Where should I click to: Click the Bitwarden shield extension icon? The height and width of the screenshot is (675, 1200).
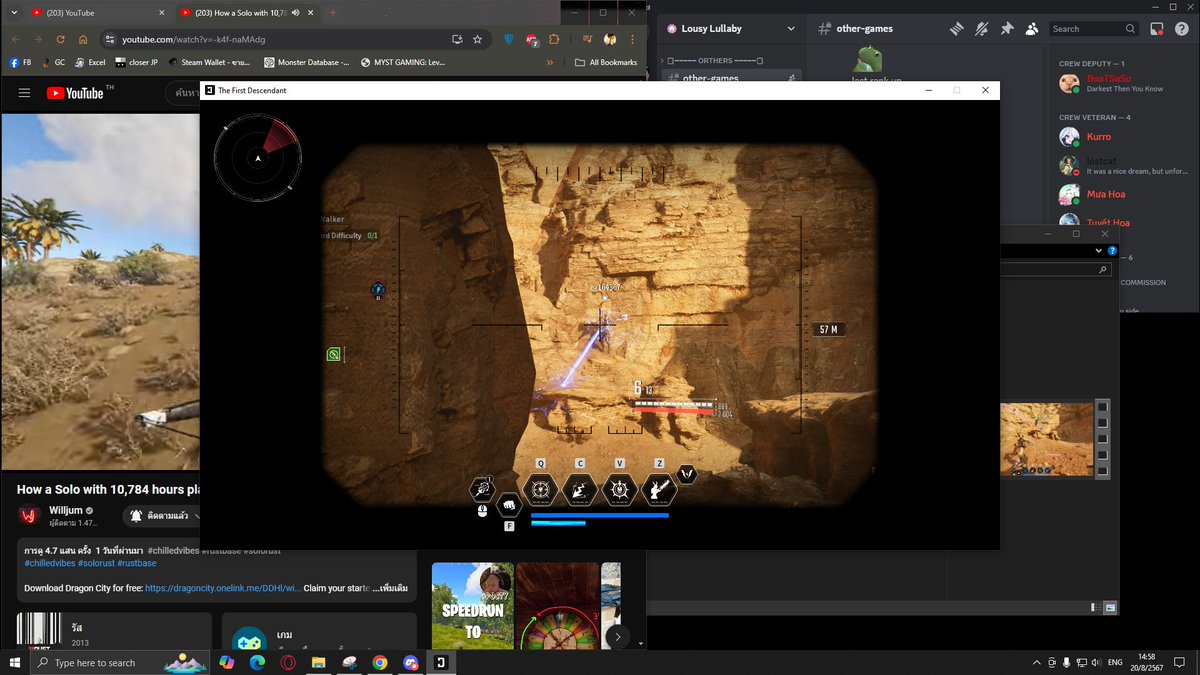[508, 39]
